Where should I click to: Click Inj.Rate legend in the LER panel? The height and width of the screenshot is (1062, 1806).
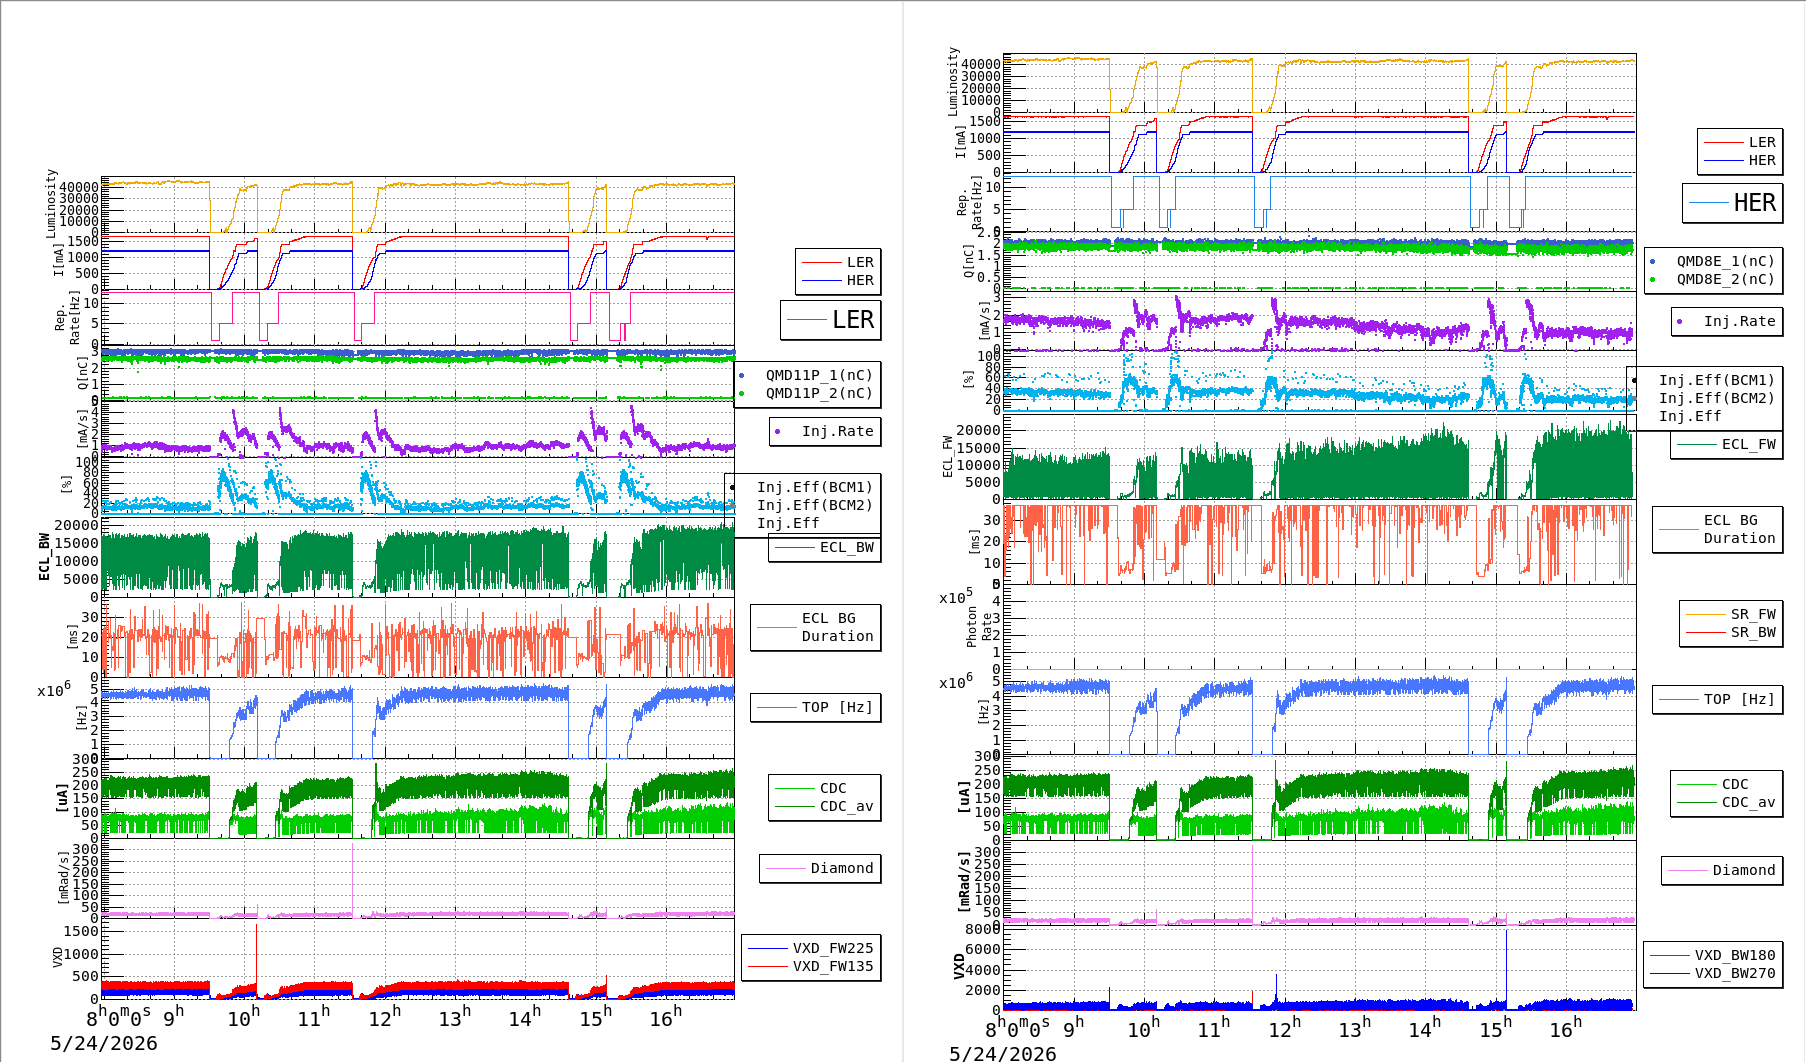tap(838, 431)
